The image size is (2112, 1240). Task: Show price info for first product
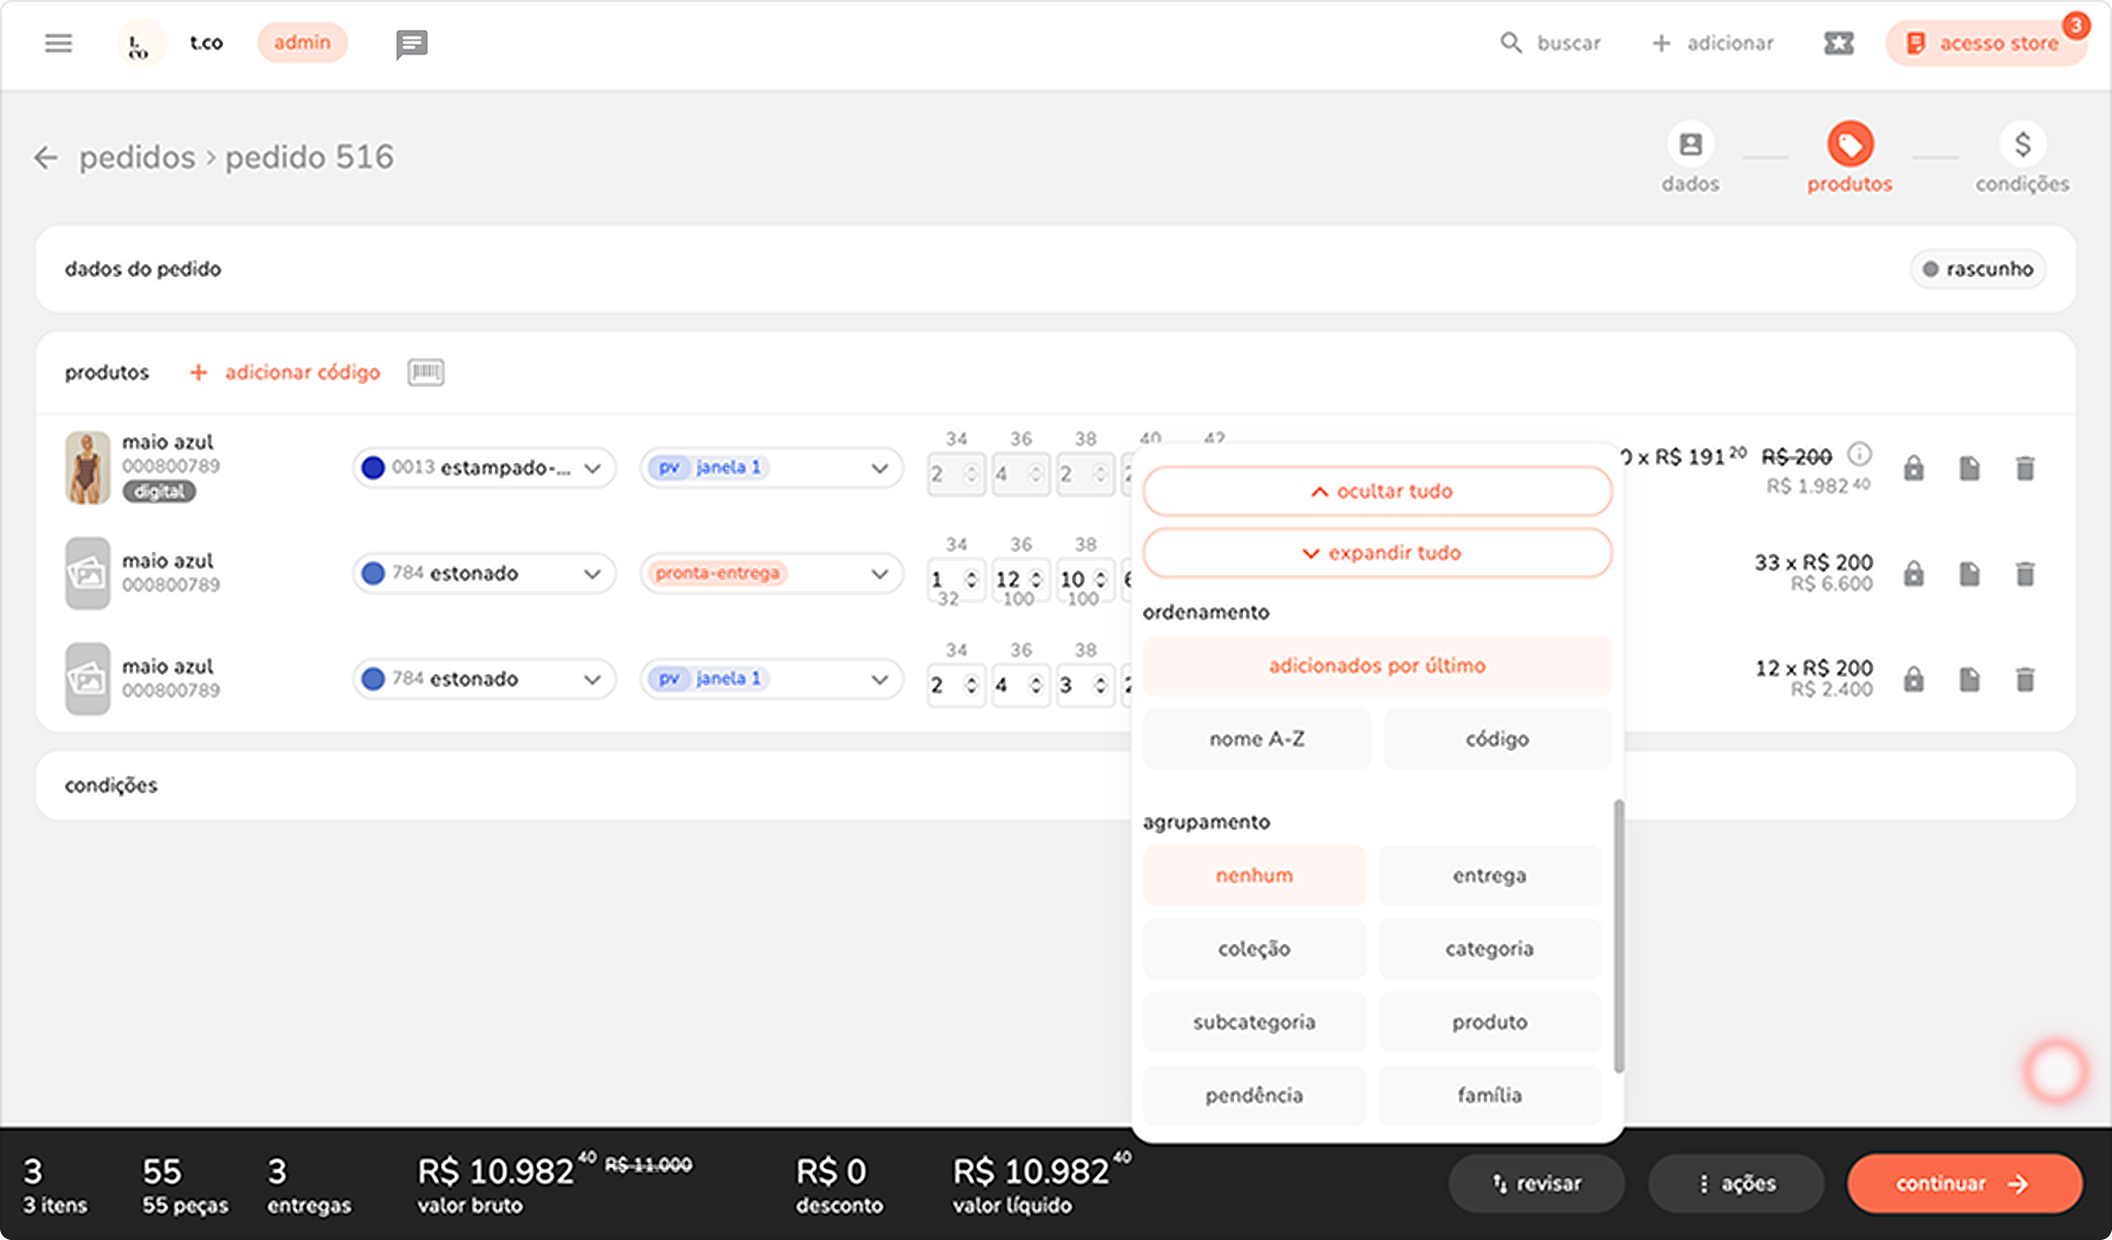point(1859,455)
